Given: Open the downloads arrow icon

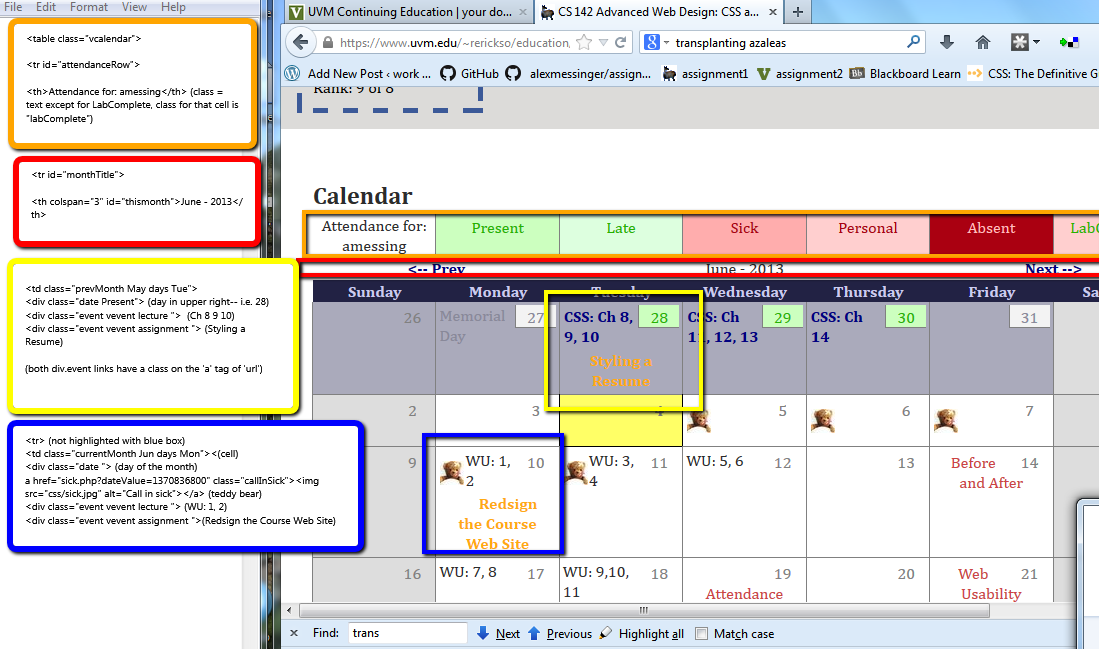Looking at the screenshot, I should click(947, 42).
